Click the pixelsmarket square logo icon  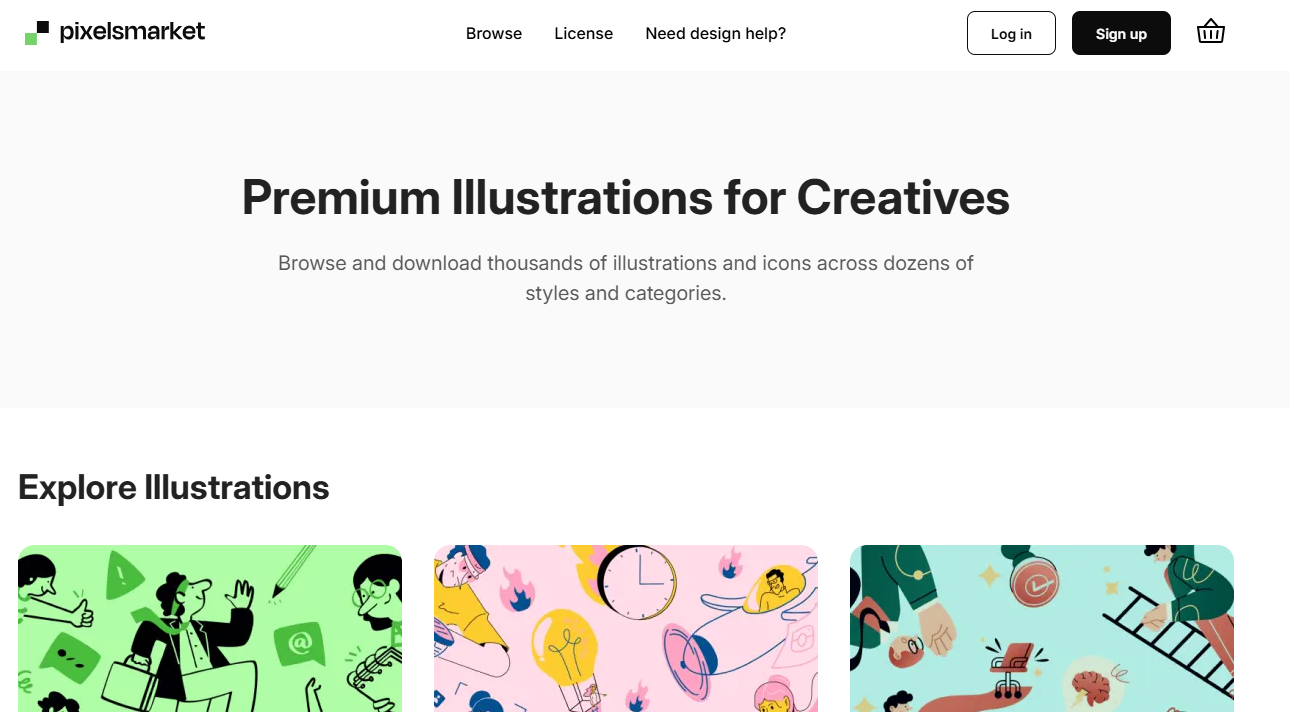[x=37, y=33]
